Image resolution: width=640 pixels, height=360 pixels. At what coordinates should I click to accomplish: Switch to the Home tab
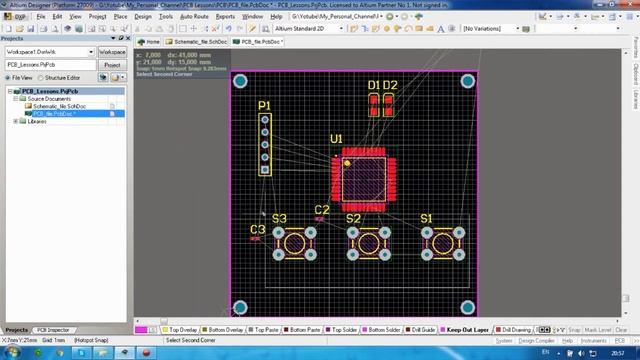click(149, 42)
